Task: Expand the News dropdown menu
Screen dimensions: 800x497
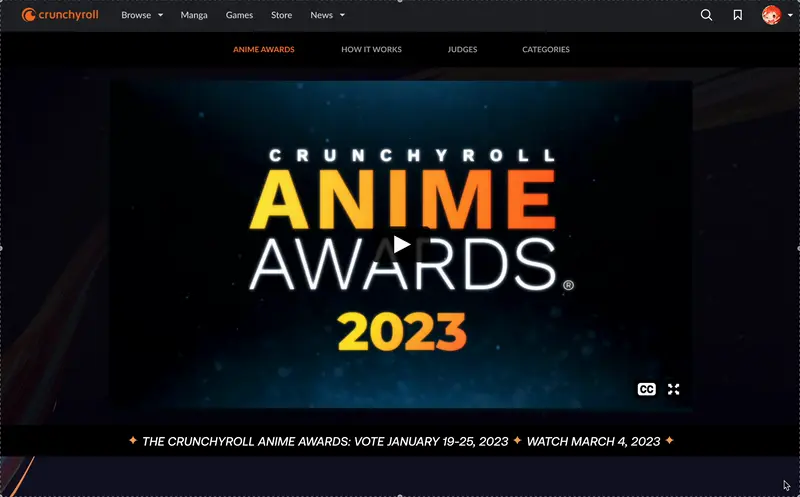Action: tap(328, 15)
